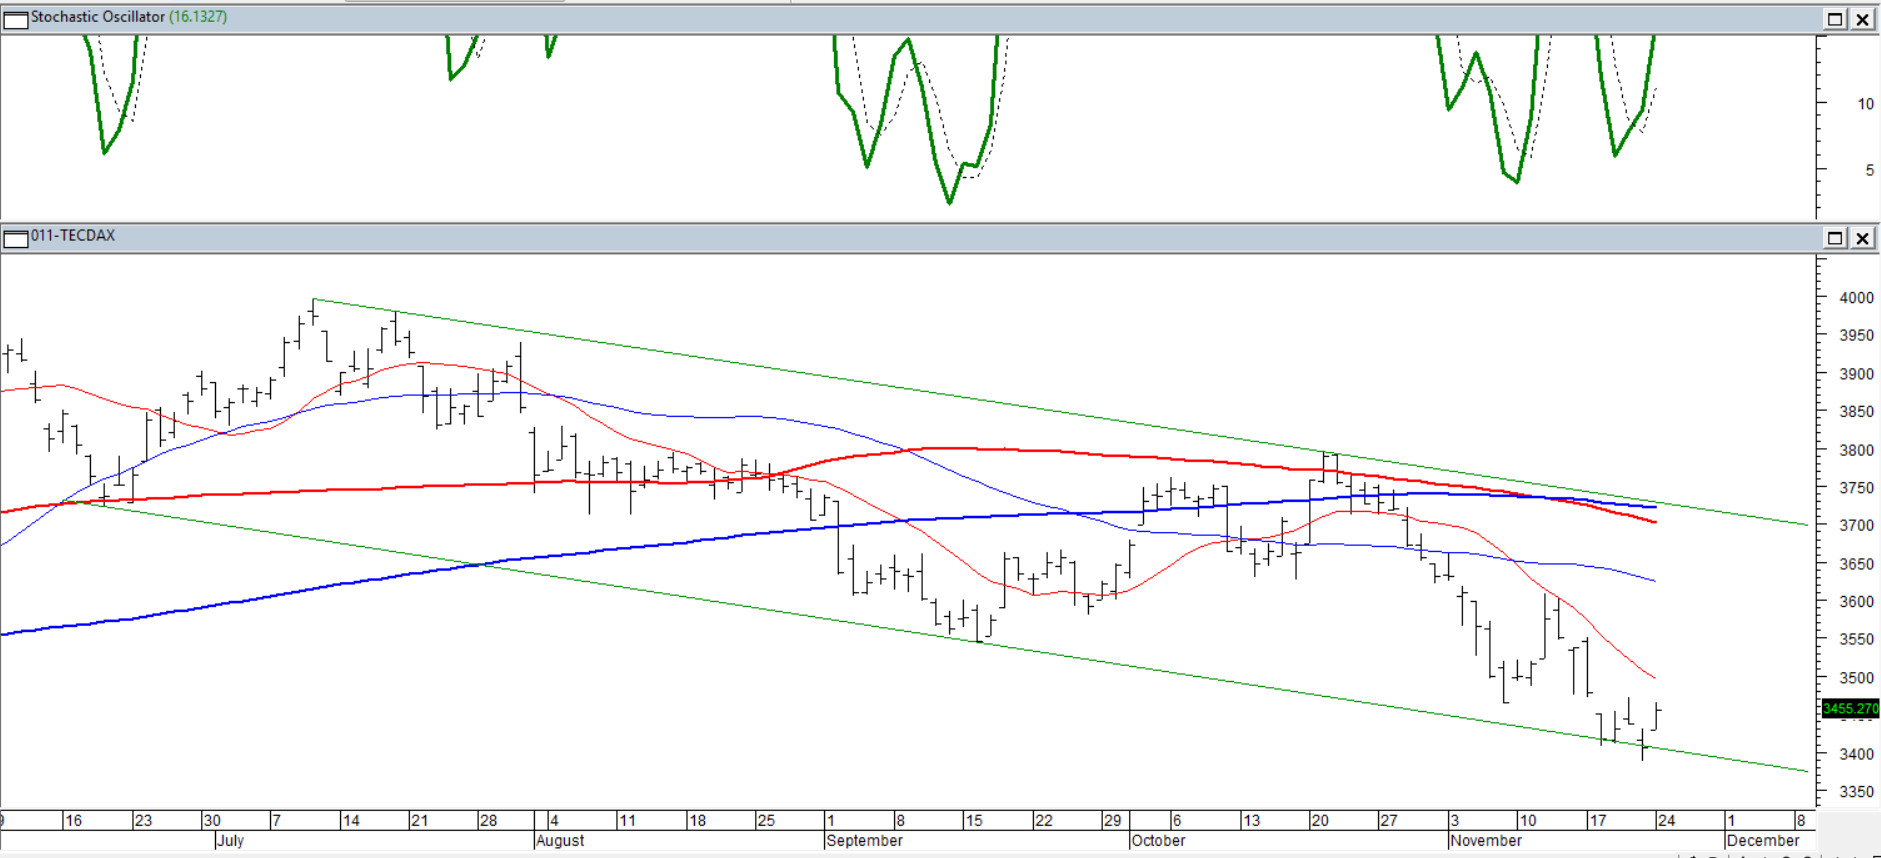Maximize the Stochastic Oscillator panel
This screenshot has width=1881, height=858.
tap(1835, 19)
